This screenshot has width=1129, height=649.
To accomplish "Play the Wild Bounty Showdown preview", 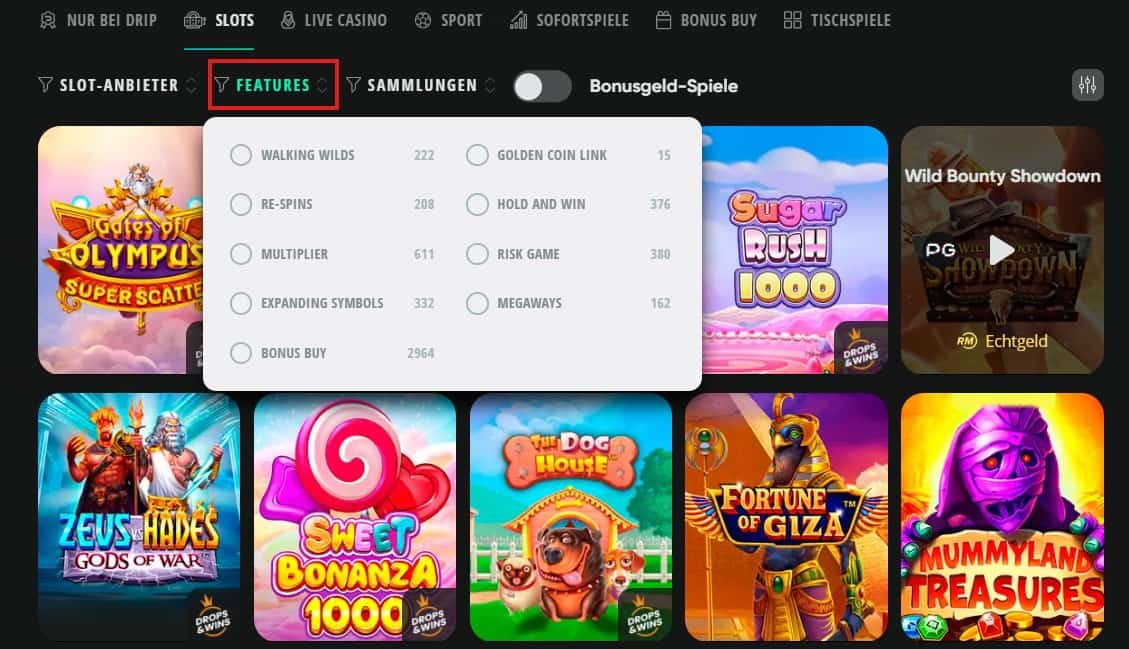I will coord(1002,251).
